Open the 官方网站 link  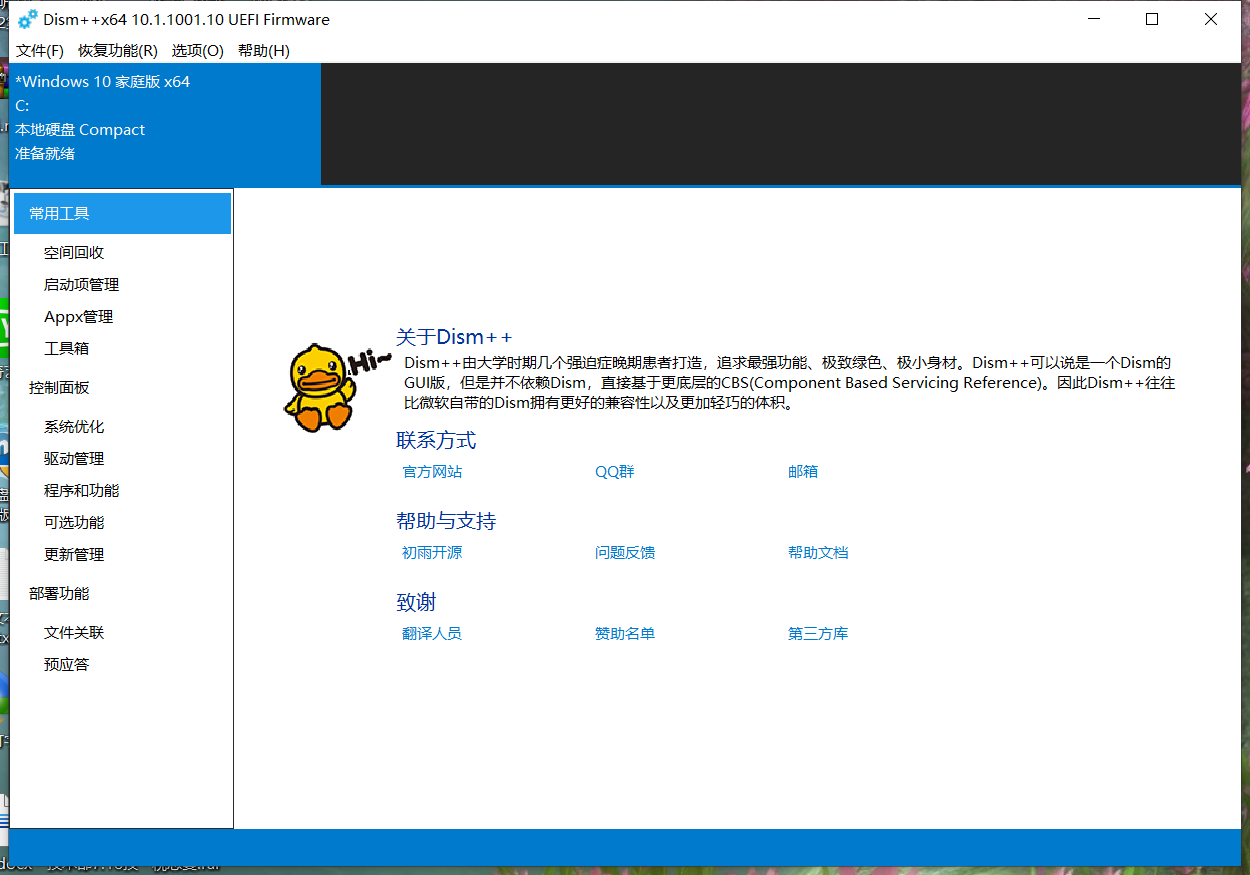(432, 472)
